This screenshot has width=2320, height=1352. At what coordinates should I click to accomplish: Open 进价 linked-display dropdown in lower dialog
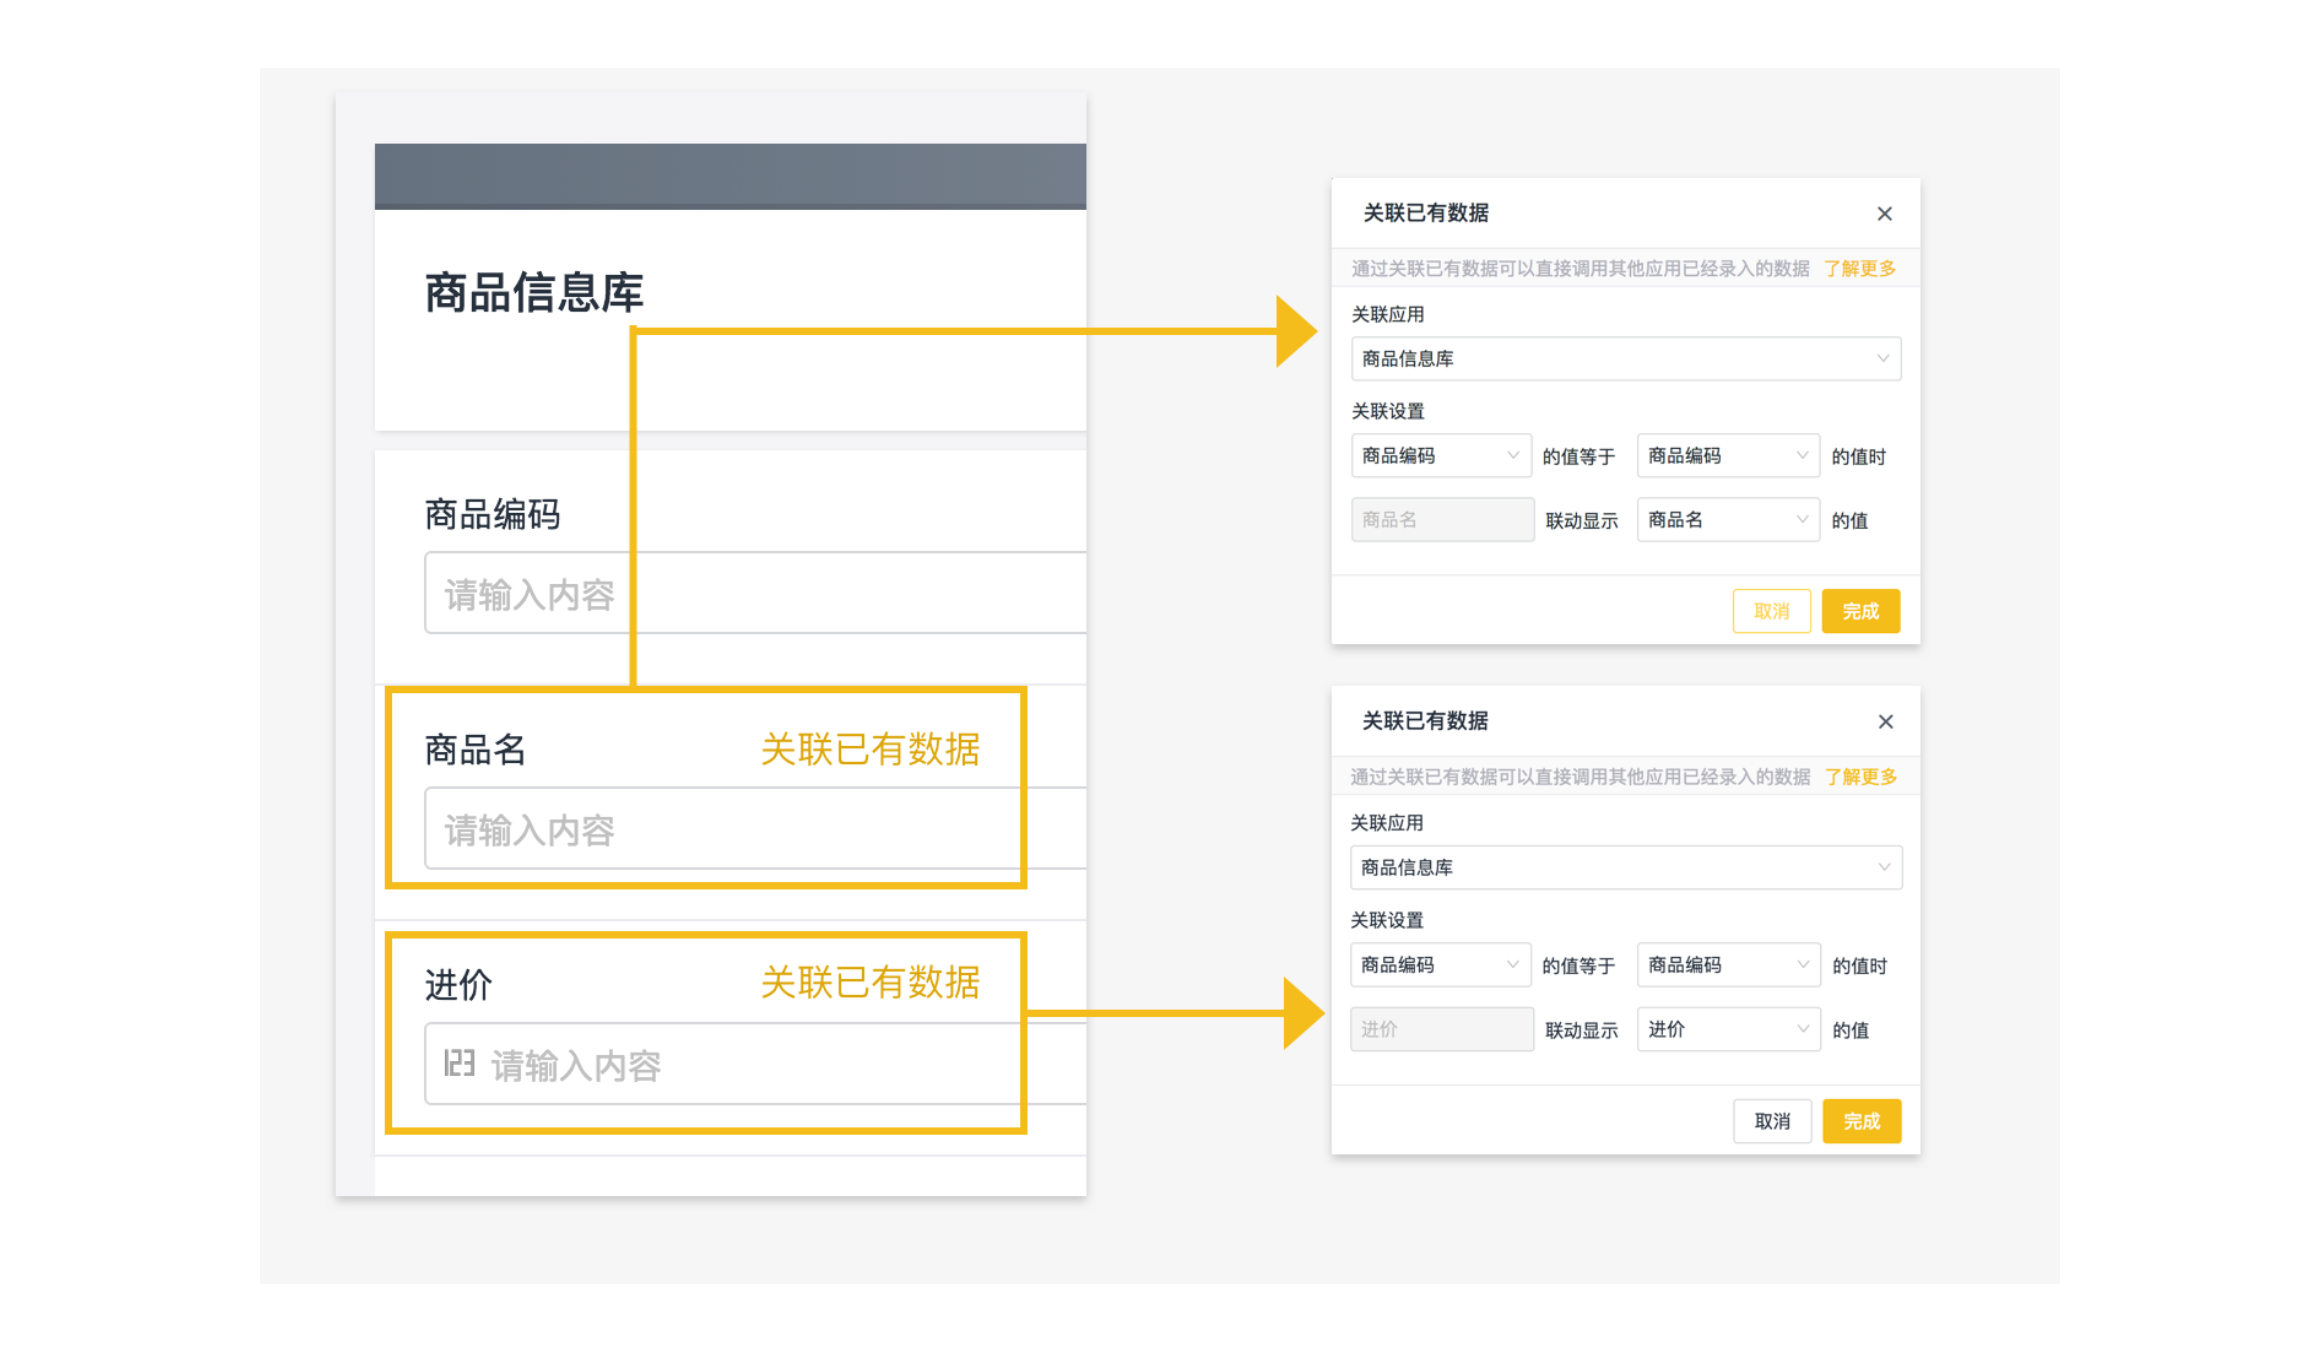(x=1728, y=1029)
